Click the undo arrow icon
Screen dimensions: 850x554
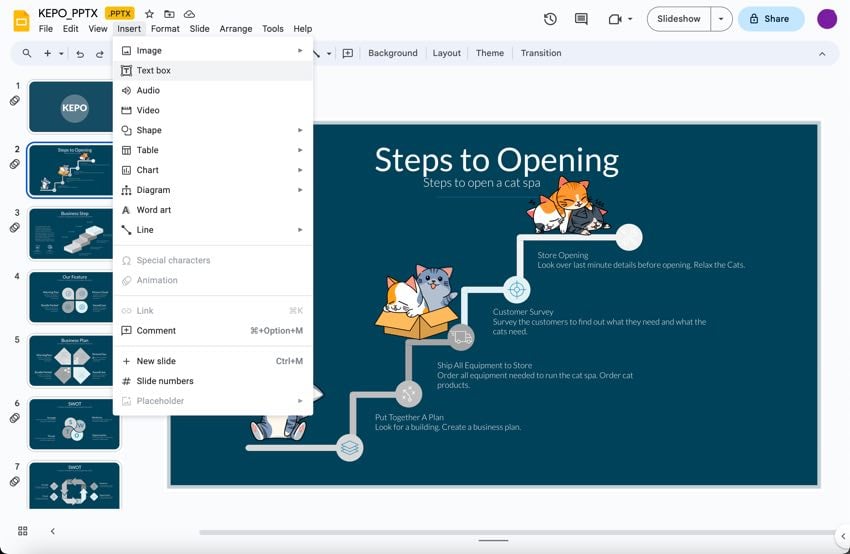pos(80,54)
